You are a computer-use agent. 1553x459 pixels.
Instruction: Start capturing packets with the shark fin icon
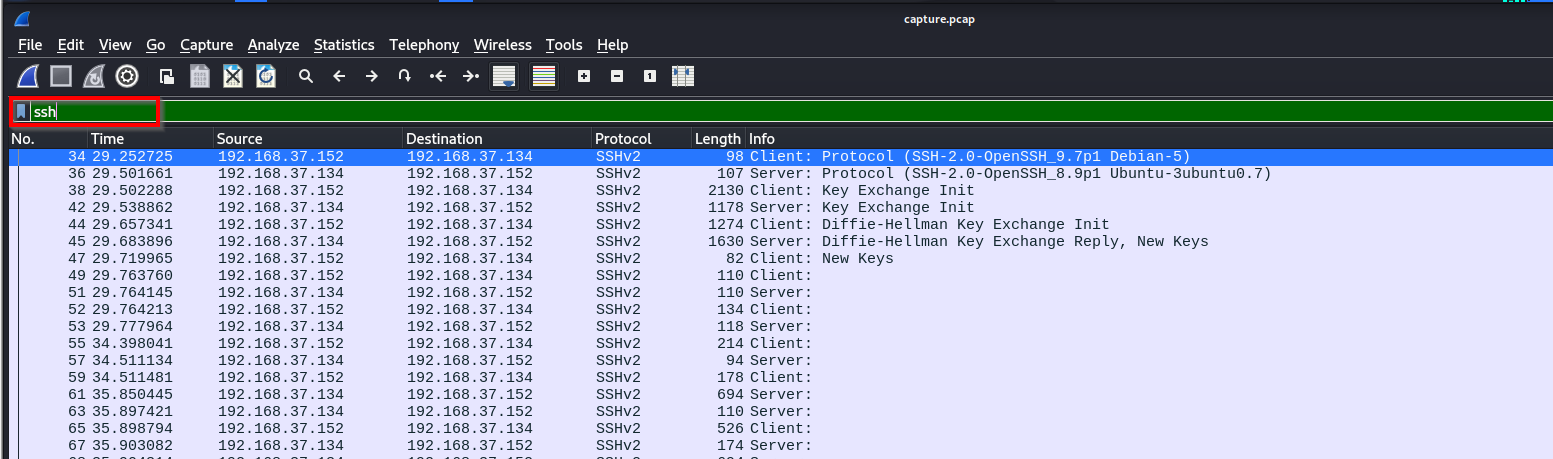(29, 76)
